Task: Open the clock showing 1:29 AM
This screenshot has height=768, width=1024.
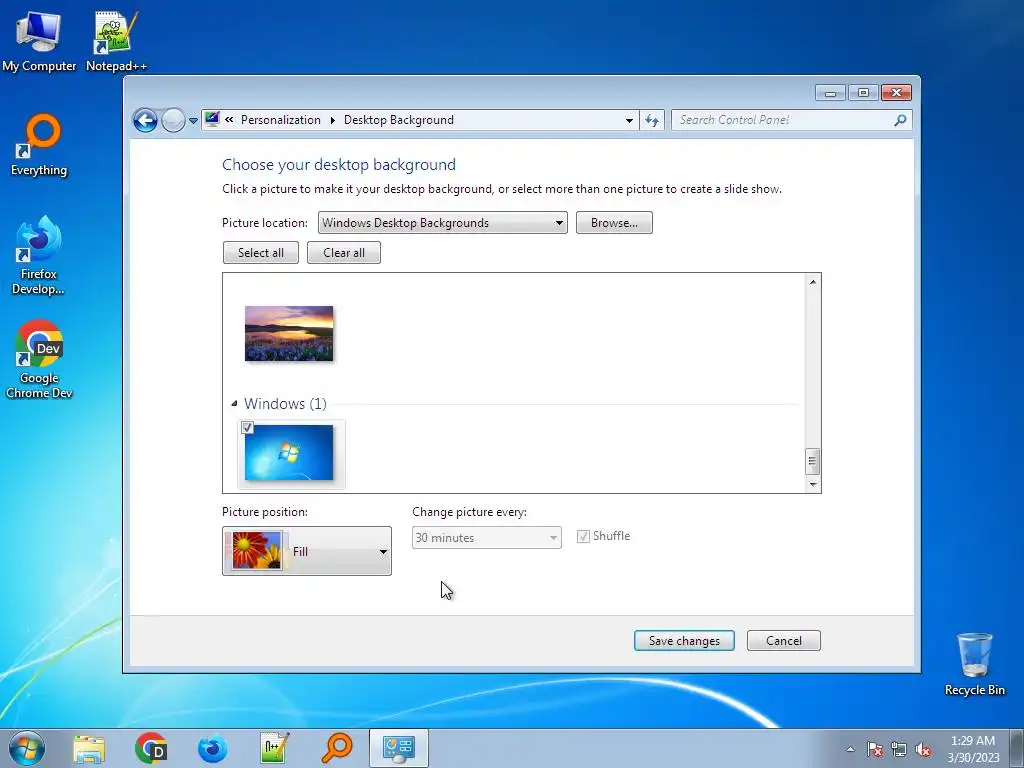Action: [973, 748]
